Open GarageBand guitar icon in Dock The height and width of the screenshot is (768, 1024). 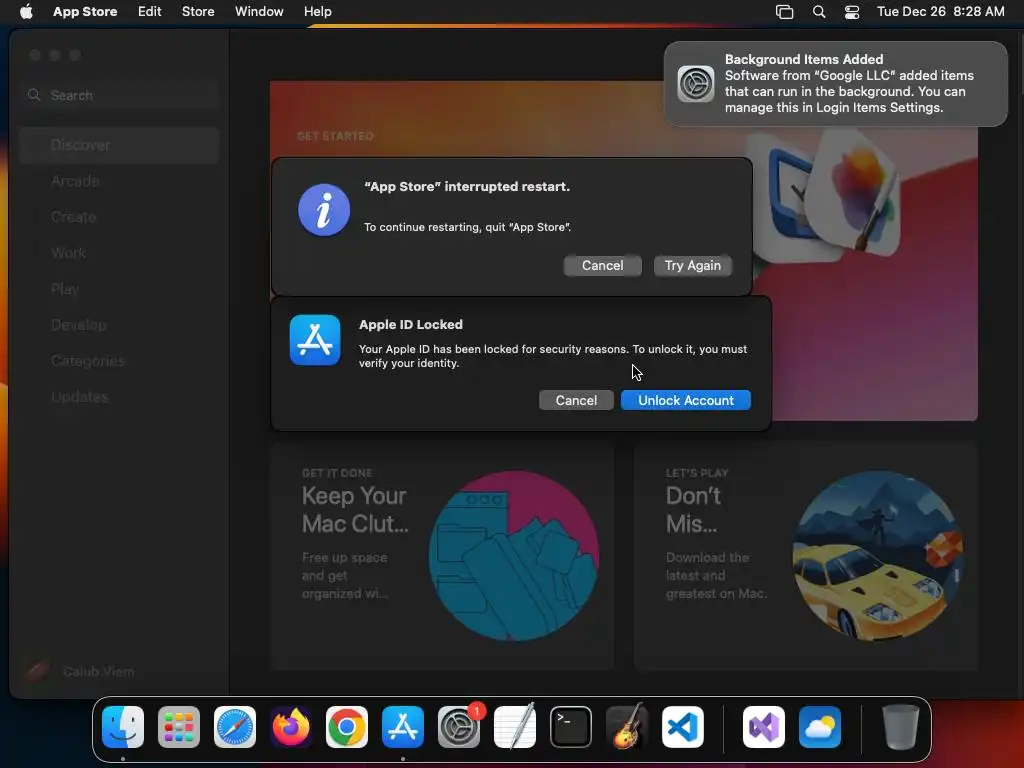[x=627, y=727]
